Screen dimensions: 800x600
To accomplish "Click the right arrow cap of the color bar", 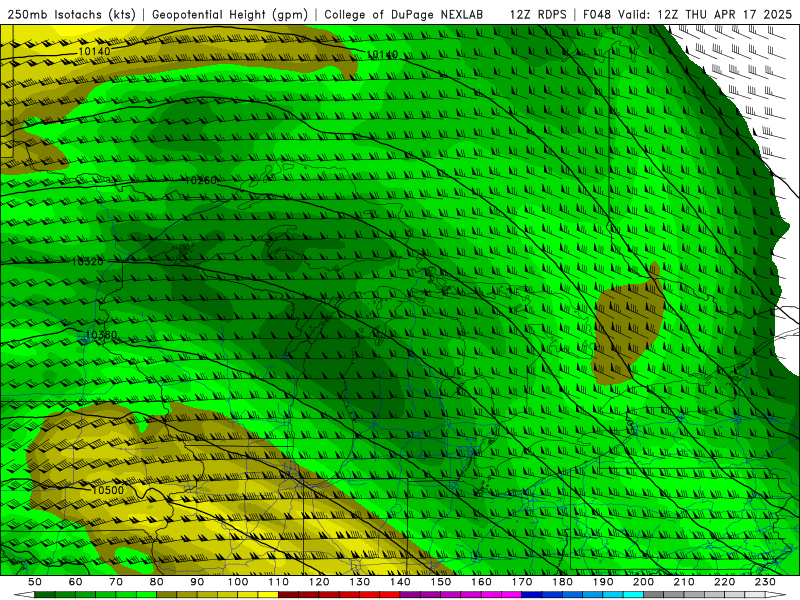I will (x=776, y=594).
